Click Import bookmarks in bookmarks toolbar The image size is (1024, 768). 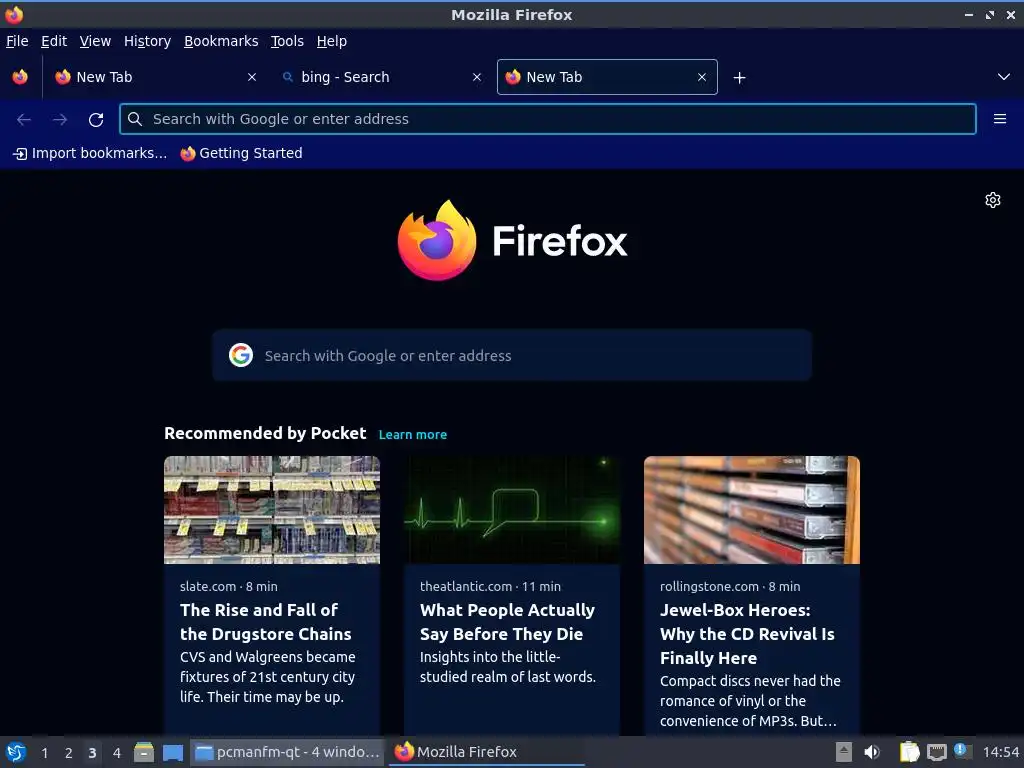pos(90,153)
